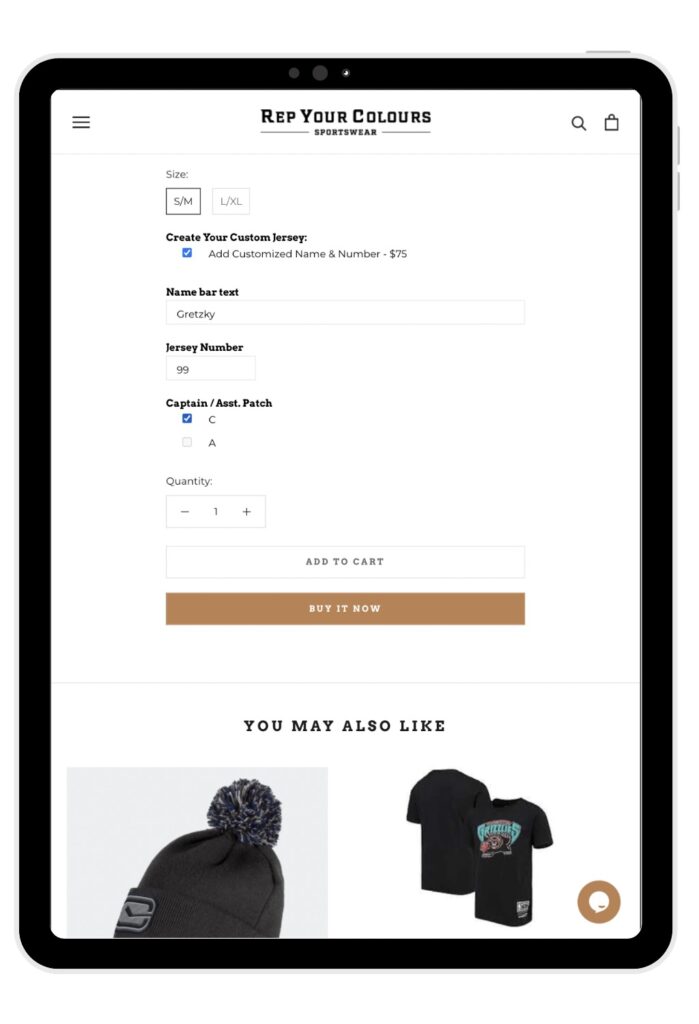Image resolution: width=699 pixels, height=1024 pixels.
Task: Click the Buy It Now button
Action: point(345,609)
